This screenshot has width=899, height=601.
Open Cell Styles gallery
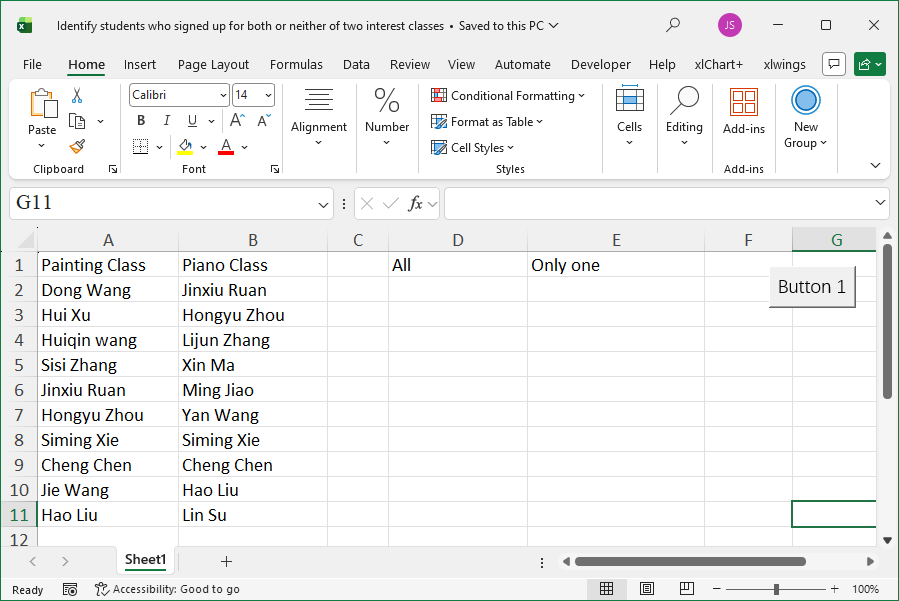pos(473,147)
